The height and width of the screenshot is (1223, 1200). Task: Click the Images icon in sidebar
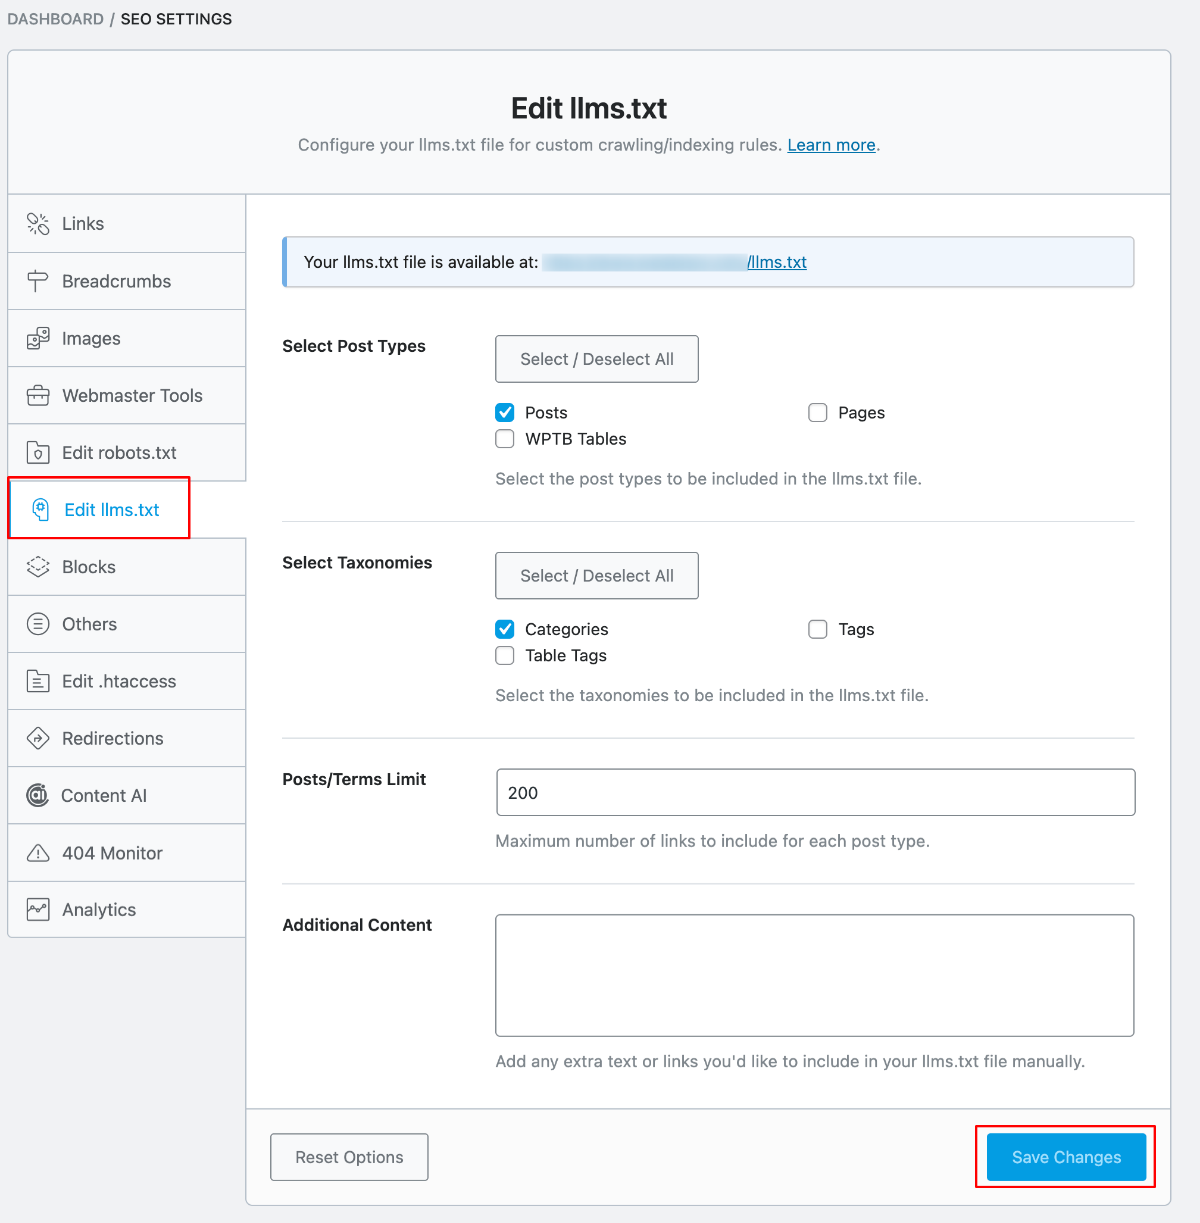click(38, 339)
